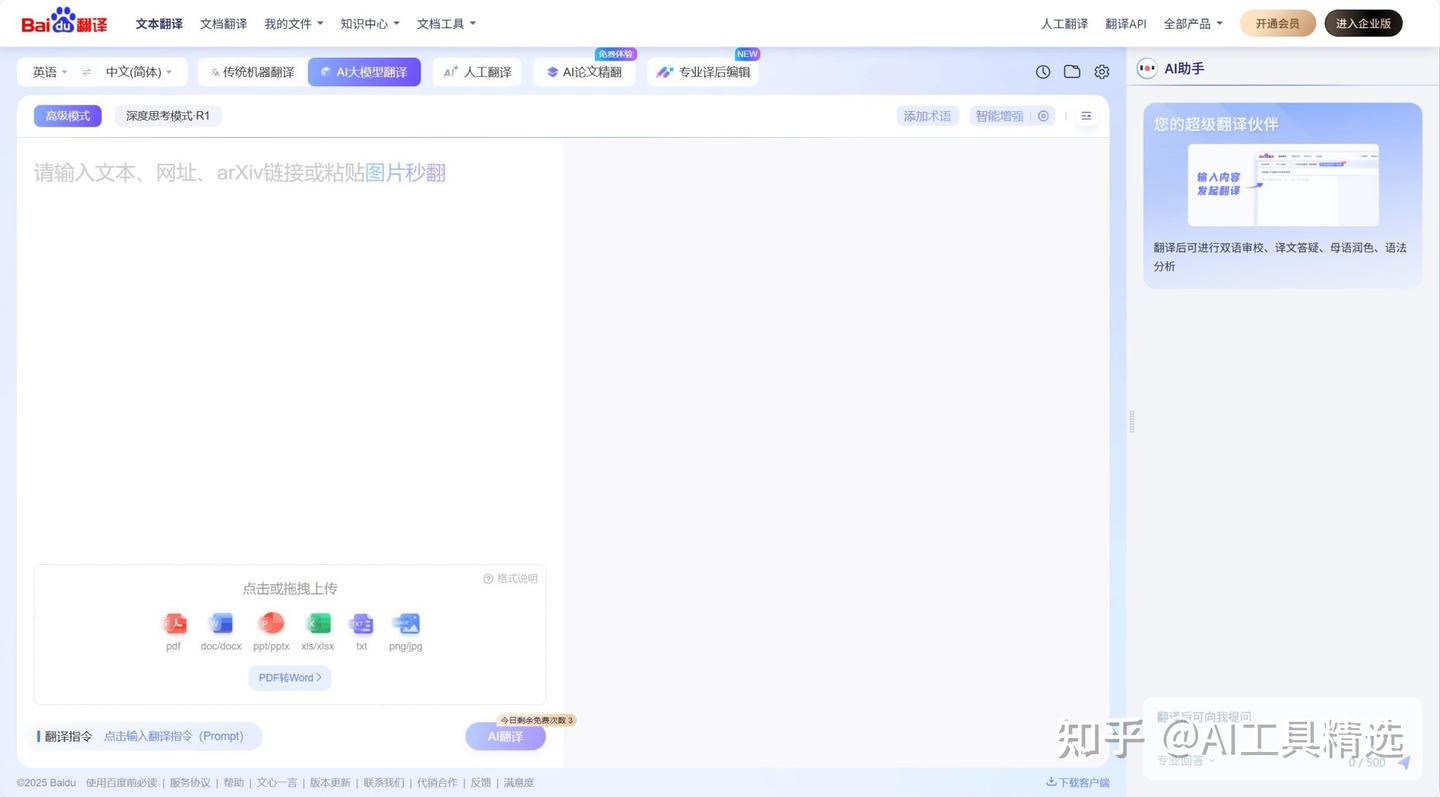Viewport: 1440px width, 797px height.
Task: Open the 版本更新 footer link
Action: pyautogui.click(x=330, y=783)
